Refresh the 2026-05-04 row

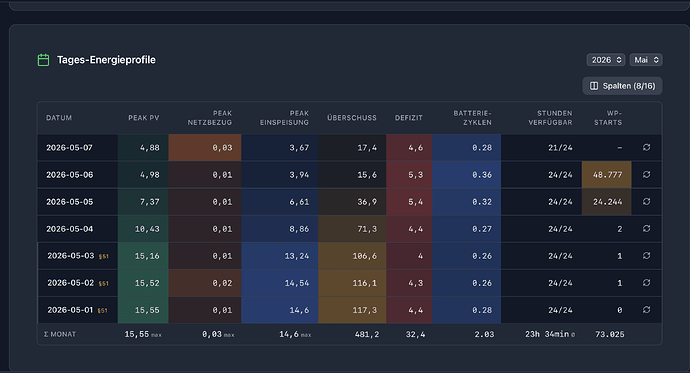pos(646,229)
